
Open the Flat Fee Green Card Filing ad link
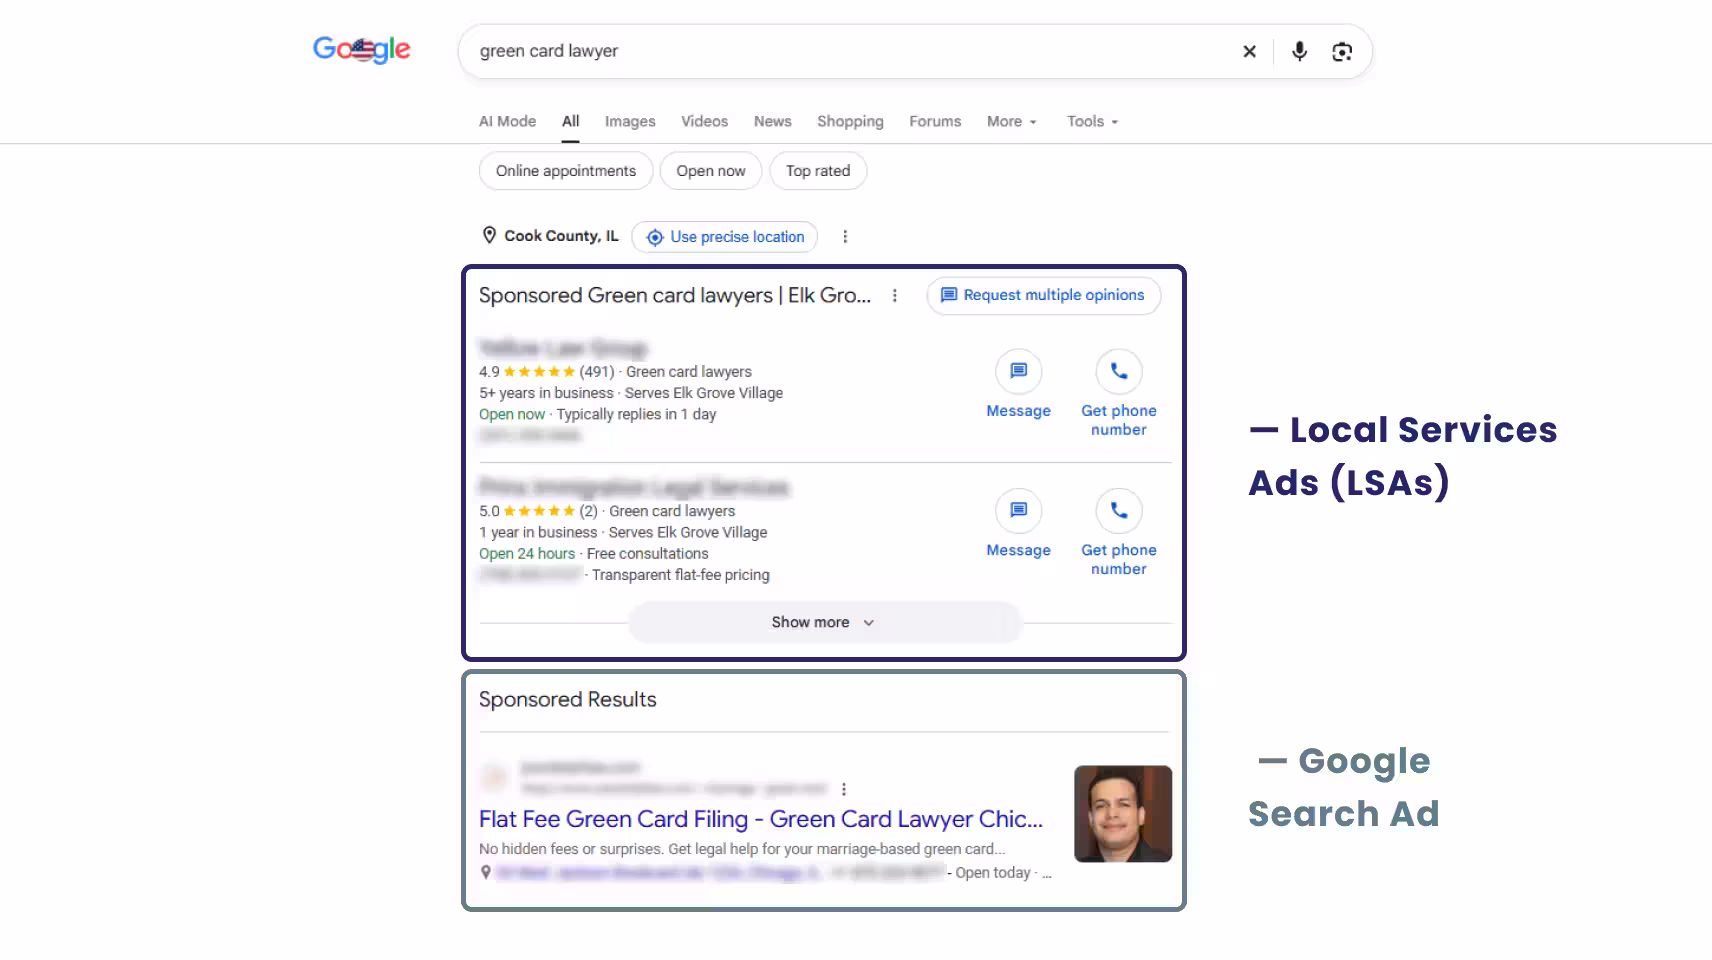click(x=761, y=819)
